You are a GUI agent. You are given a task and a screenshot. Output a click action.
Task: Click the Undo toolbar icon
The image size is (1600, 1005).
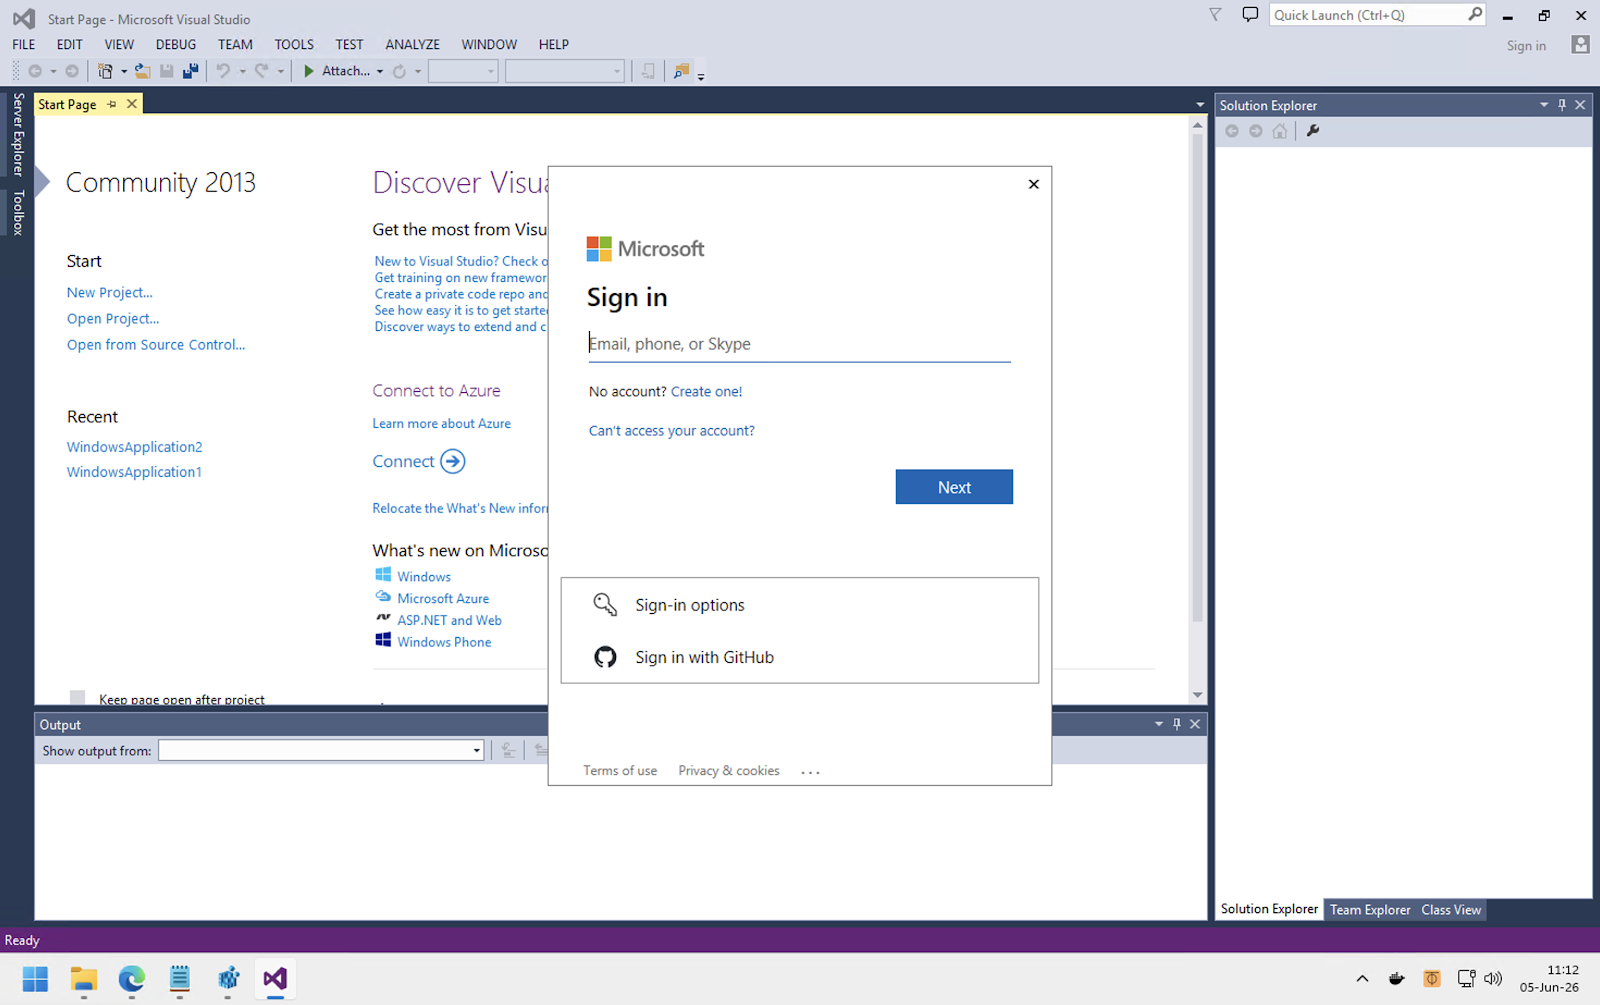click(x=223, y=71)
